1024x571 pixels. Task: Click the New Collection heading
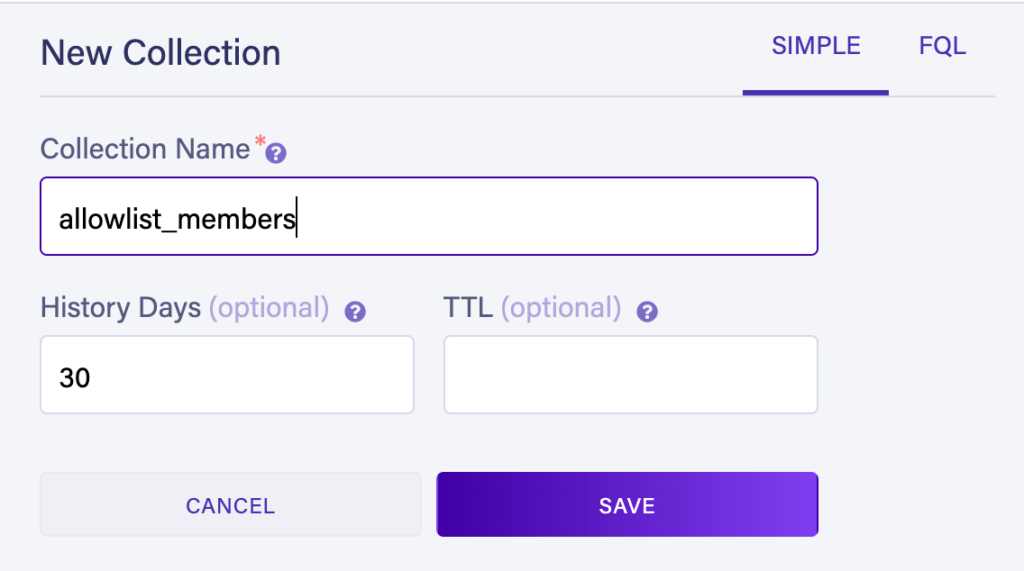point(161,52)
